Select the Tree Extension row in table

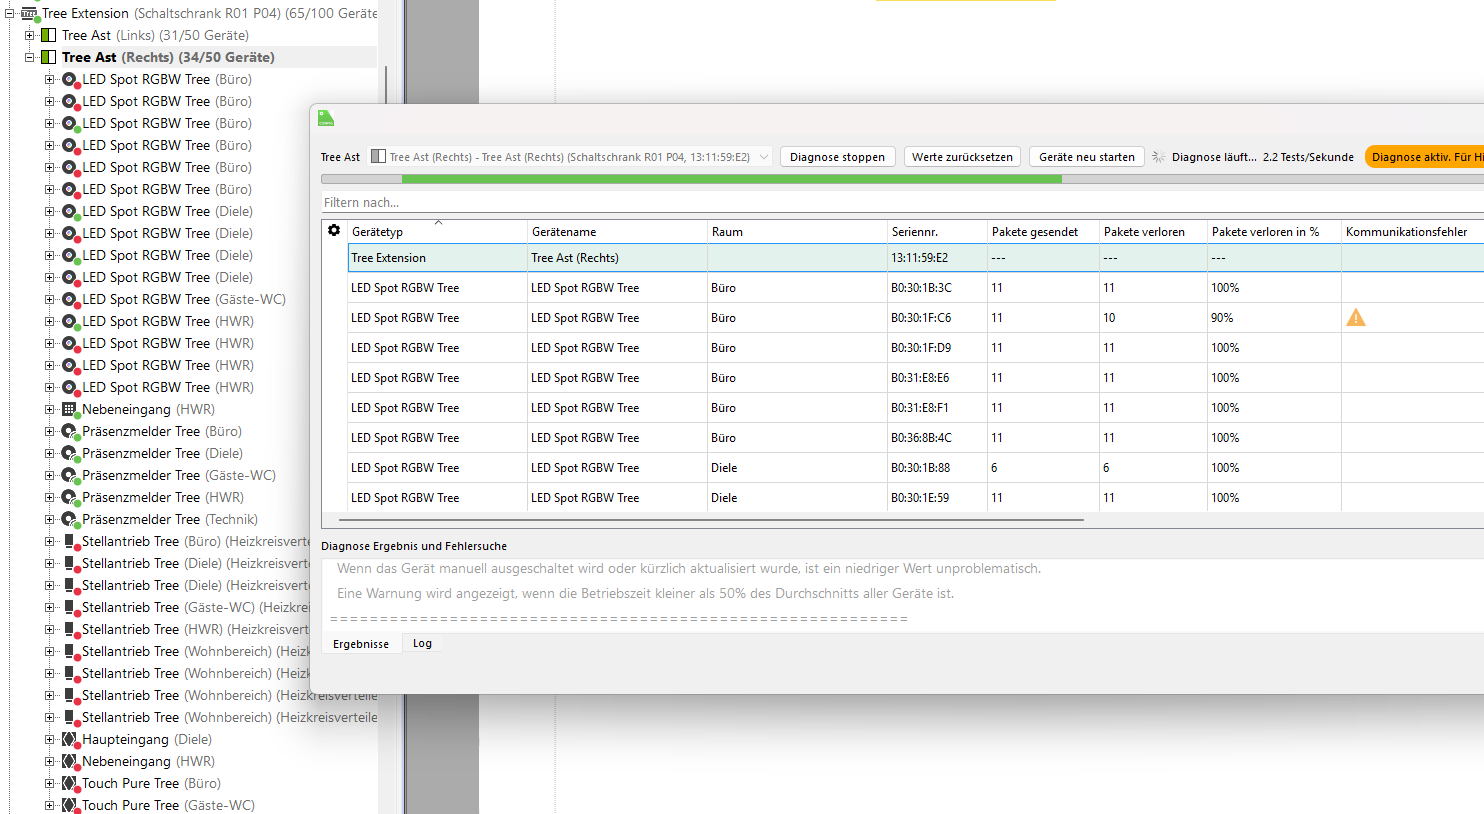tap(915, 258)
